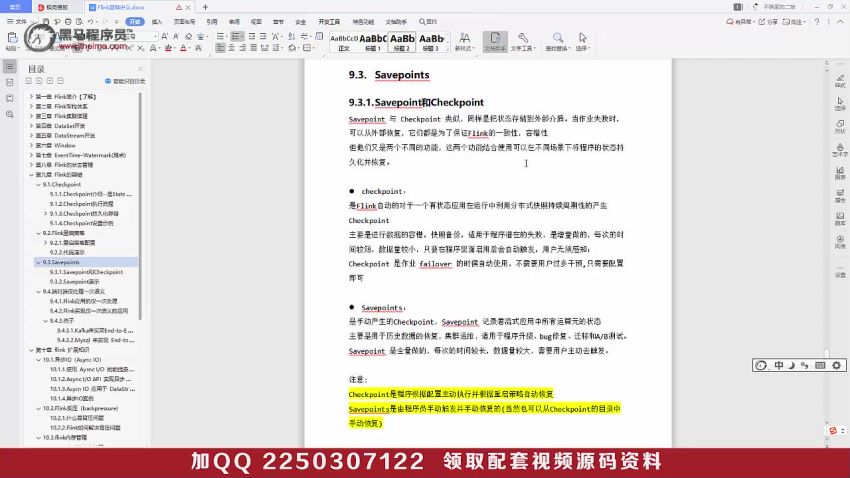Collapse the 9.1.Checkpoint tree node
Viewport: 850px width, 478px height.
(39, 185)
